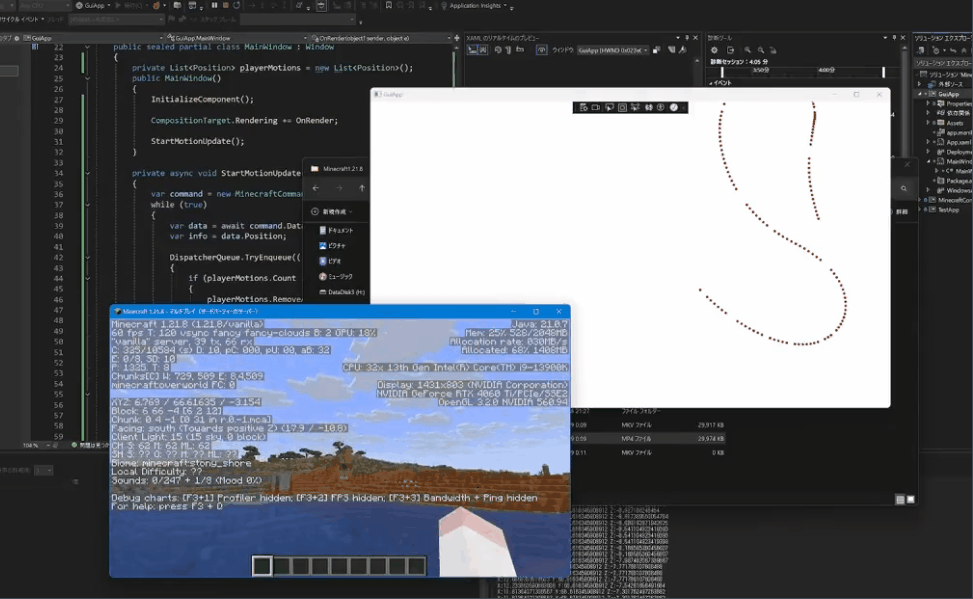
Task: Toggle second XAML live preview toolbar icon
Action: click(483, 50)
